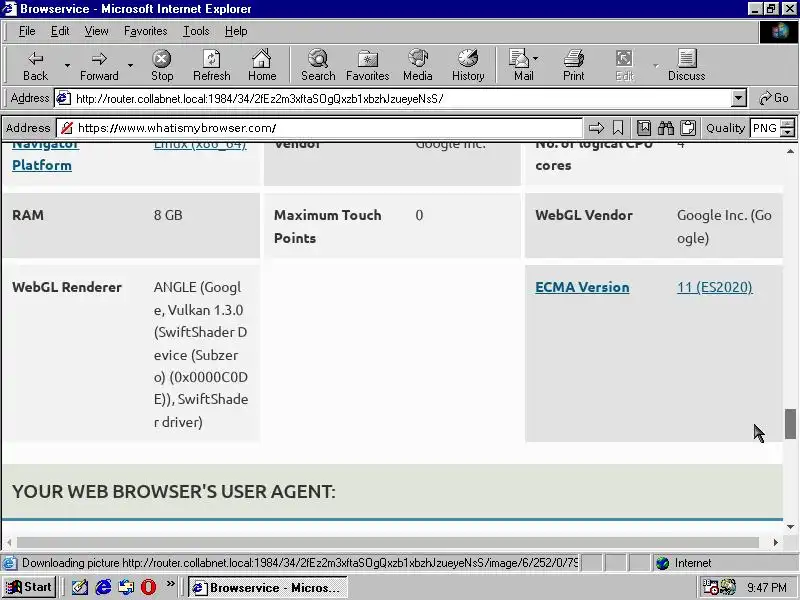Click the "WebGL Renderer" label

(x=67, y=287)
